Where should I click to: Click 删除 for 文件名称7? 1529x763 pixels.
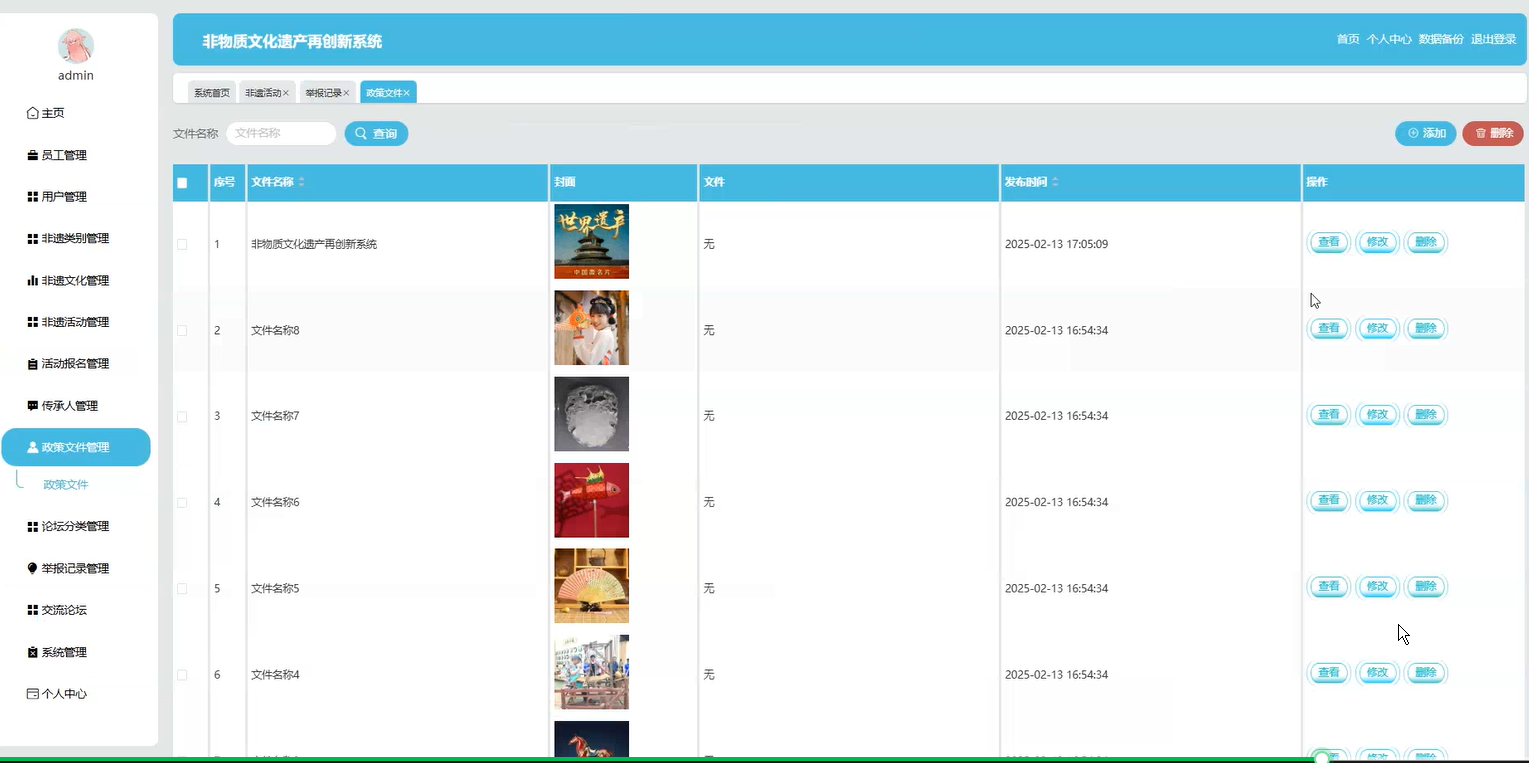tap(1427, 414)
